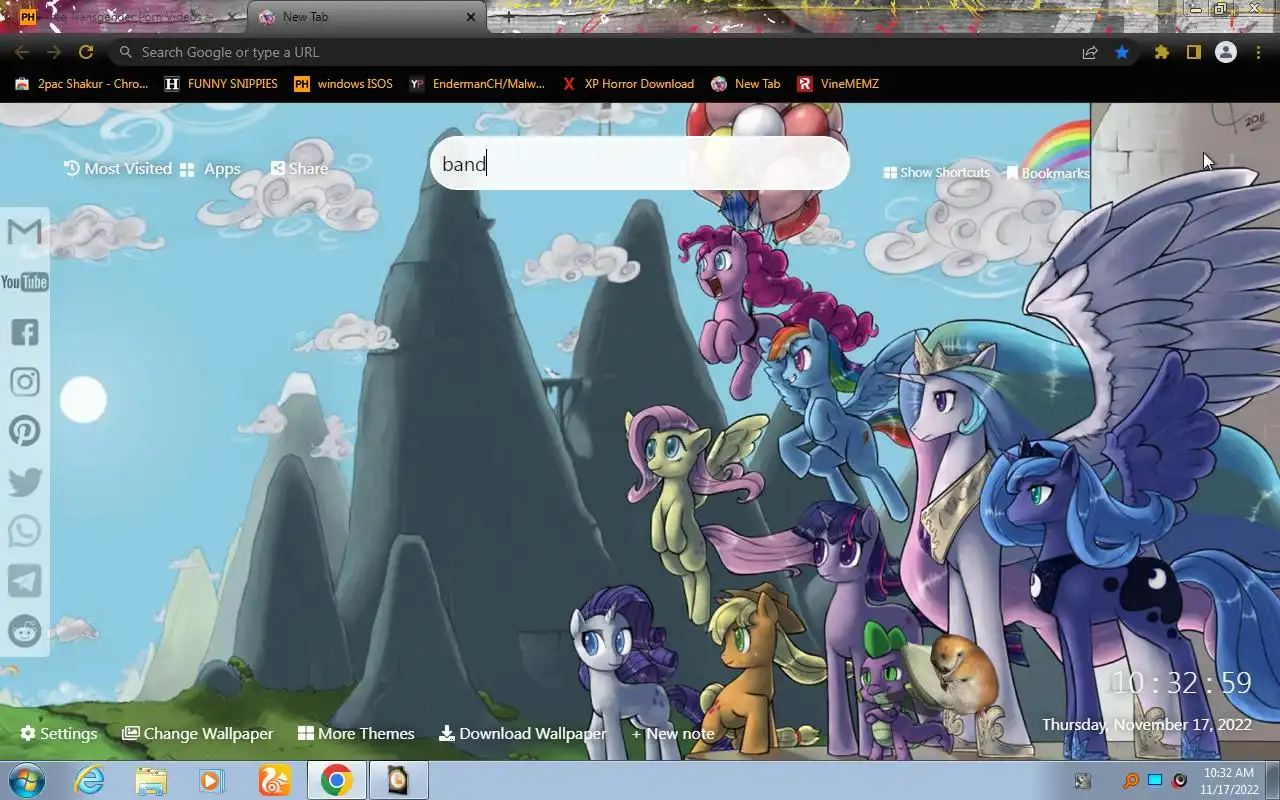
Task: Open the WhatsApp sidebar icon
Action: coord(24,531)
